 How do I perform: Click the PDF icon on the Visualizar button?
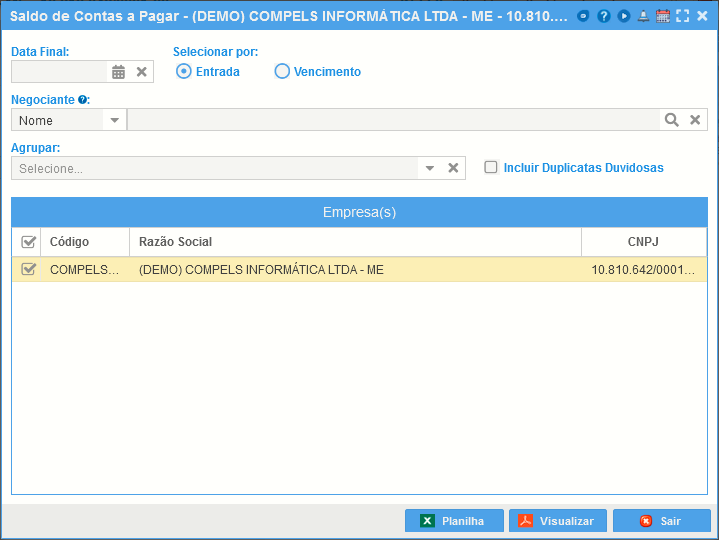pos(525,521)
